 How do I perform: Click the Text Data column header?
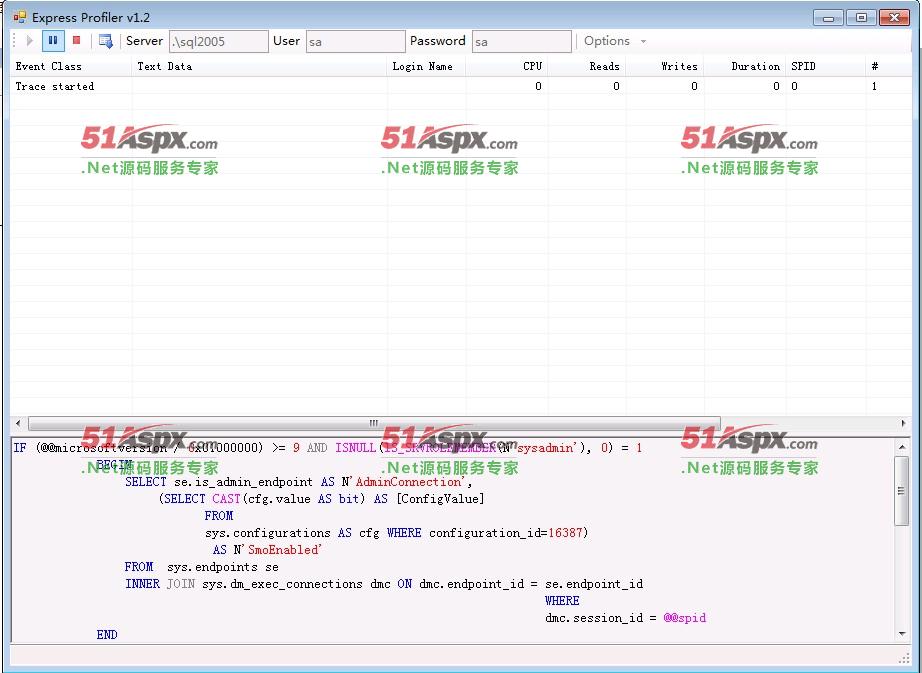click(259, 66)
